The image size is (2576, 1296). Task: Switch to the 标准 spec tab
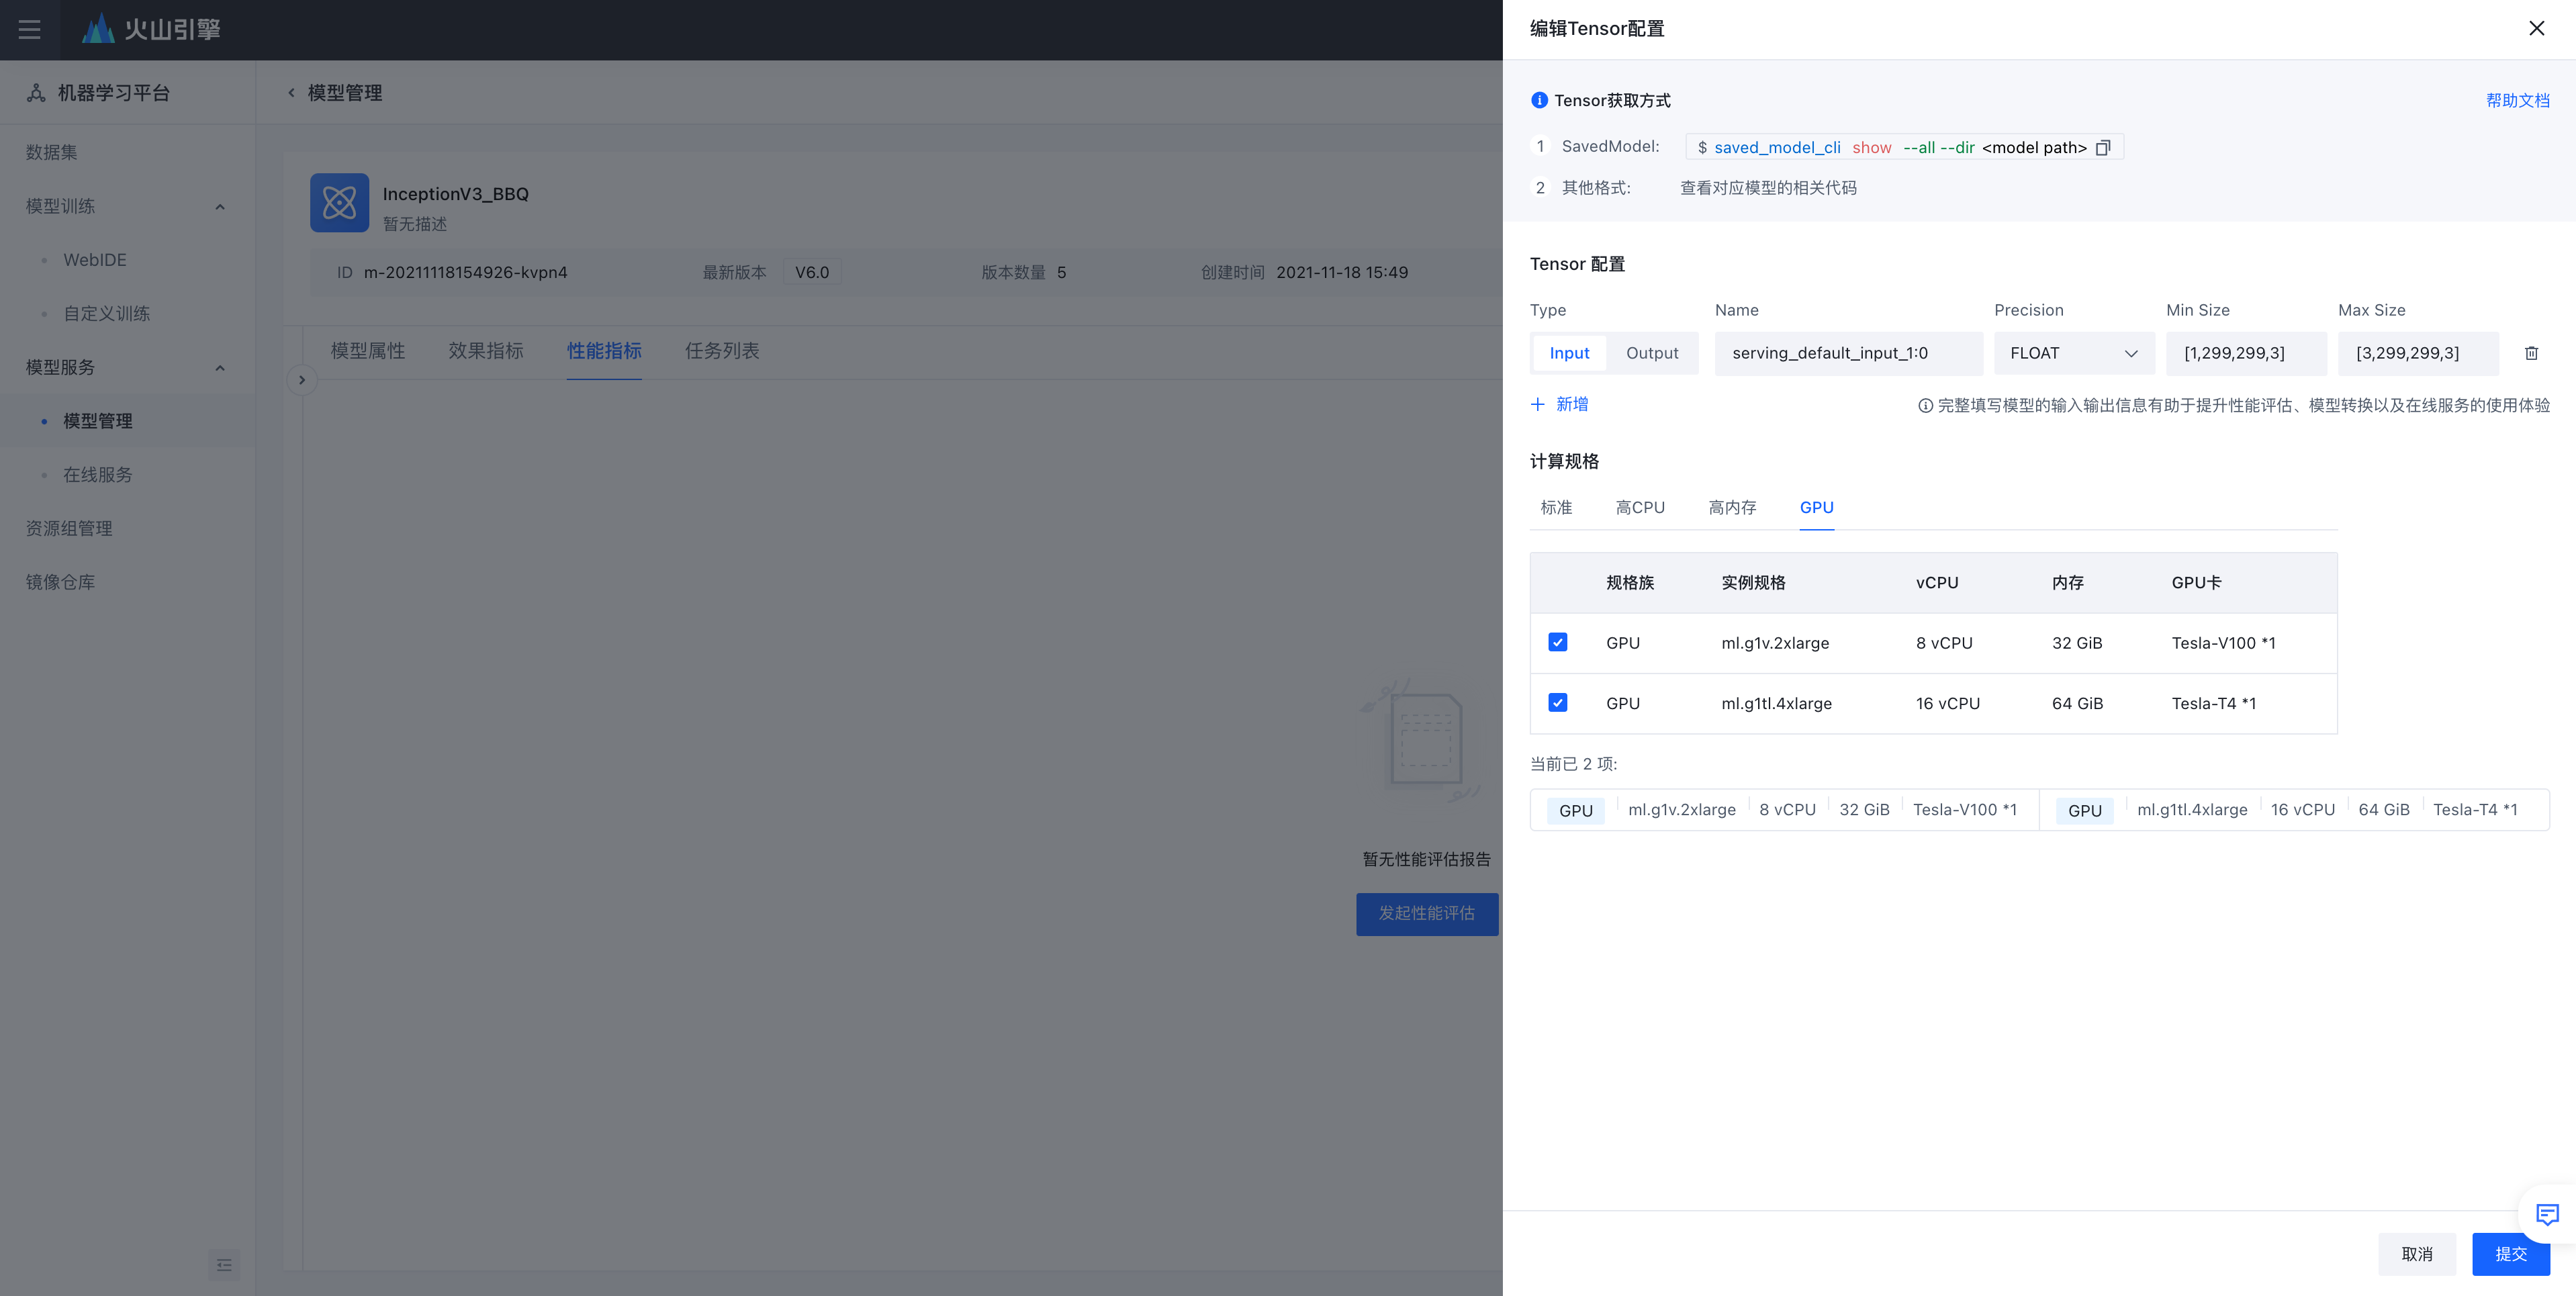[1556, 507]
